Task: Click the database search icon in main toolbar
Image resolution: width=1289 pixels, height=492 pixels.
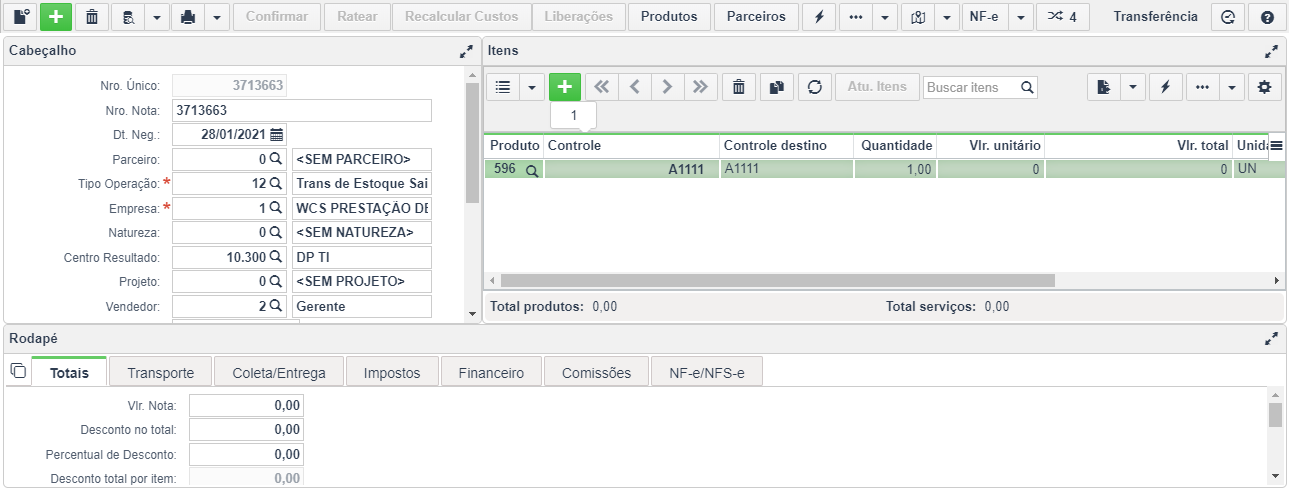Action: tap(128, 17)
